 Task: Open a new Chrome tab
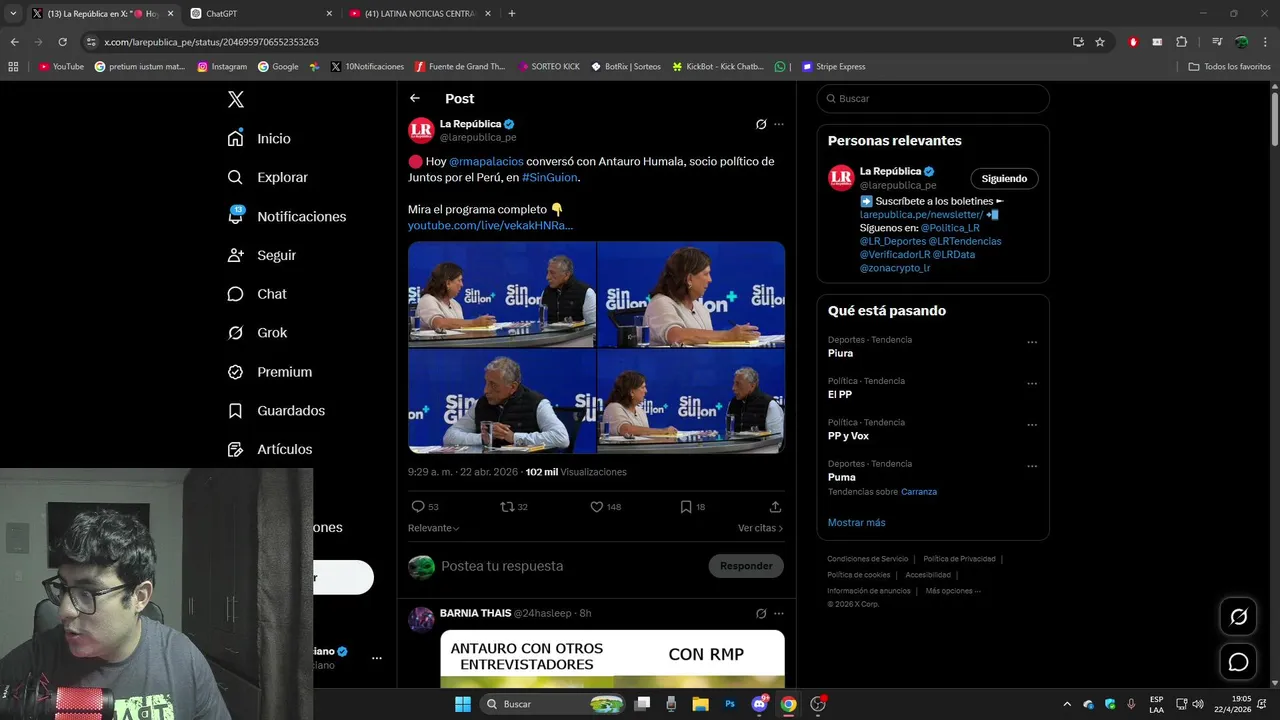point(512,13)
